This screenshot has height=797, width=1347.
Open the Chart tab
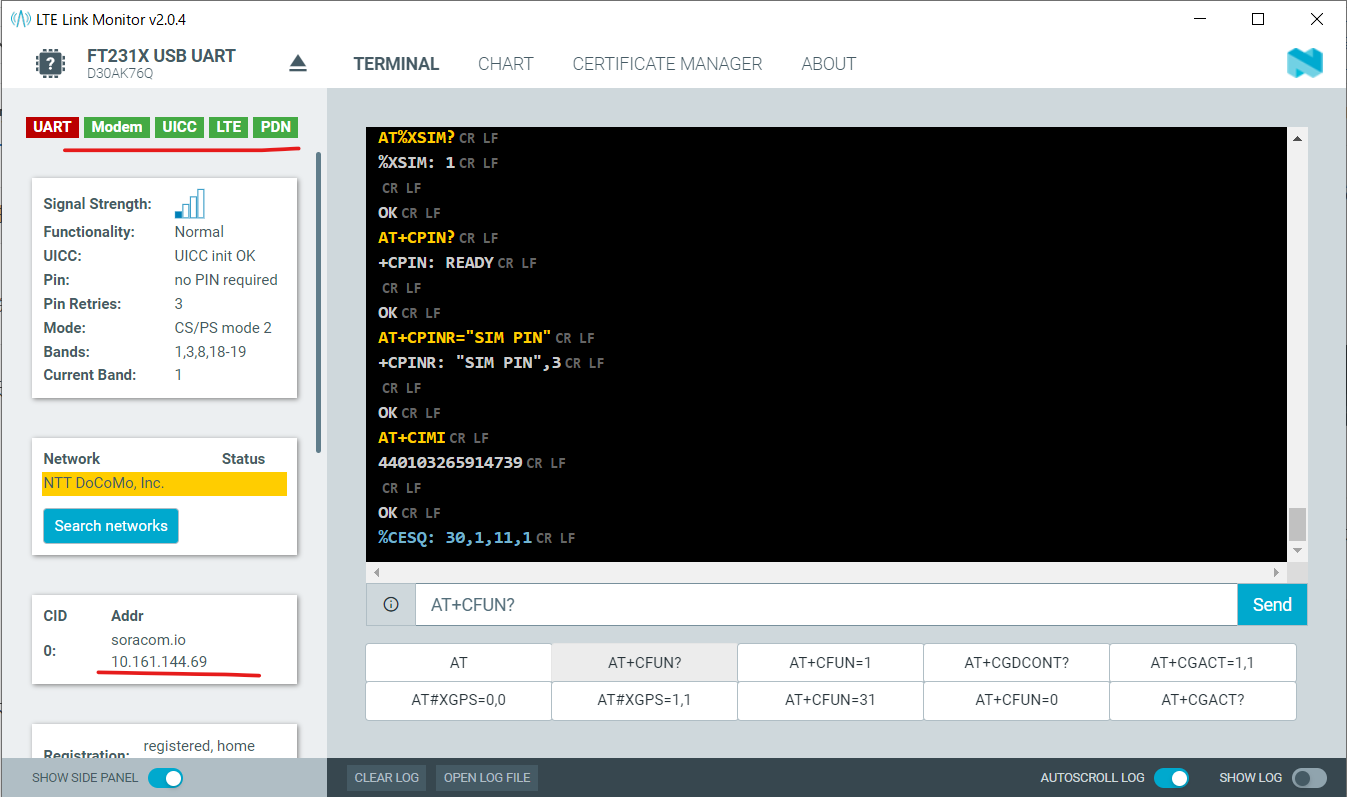tap(505, 64)
